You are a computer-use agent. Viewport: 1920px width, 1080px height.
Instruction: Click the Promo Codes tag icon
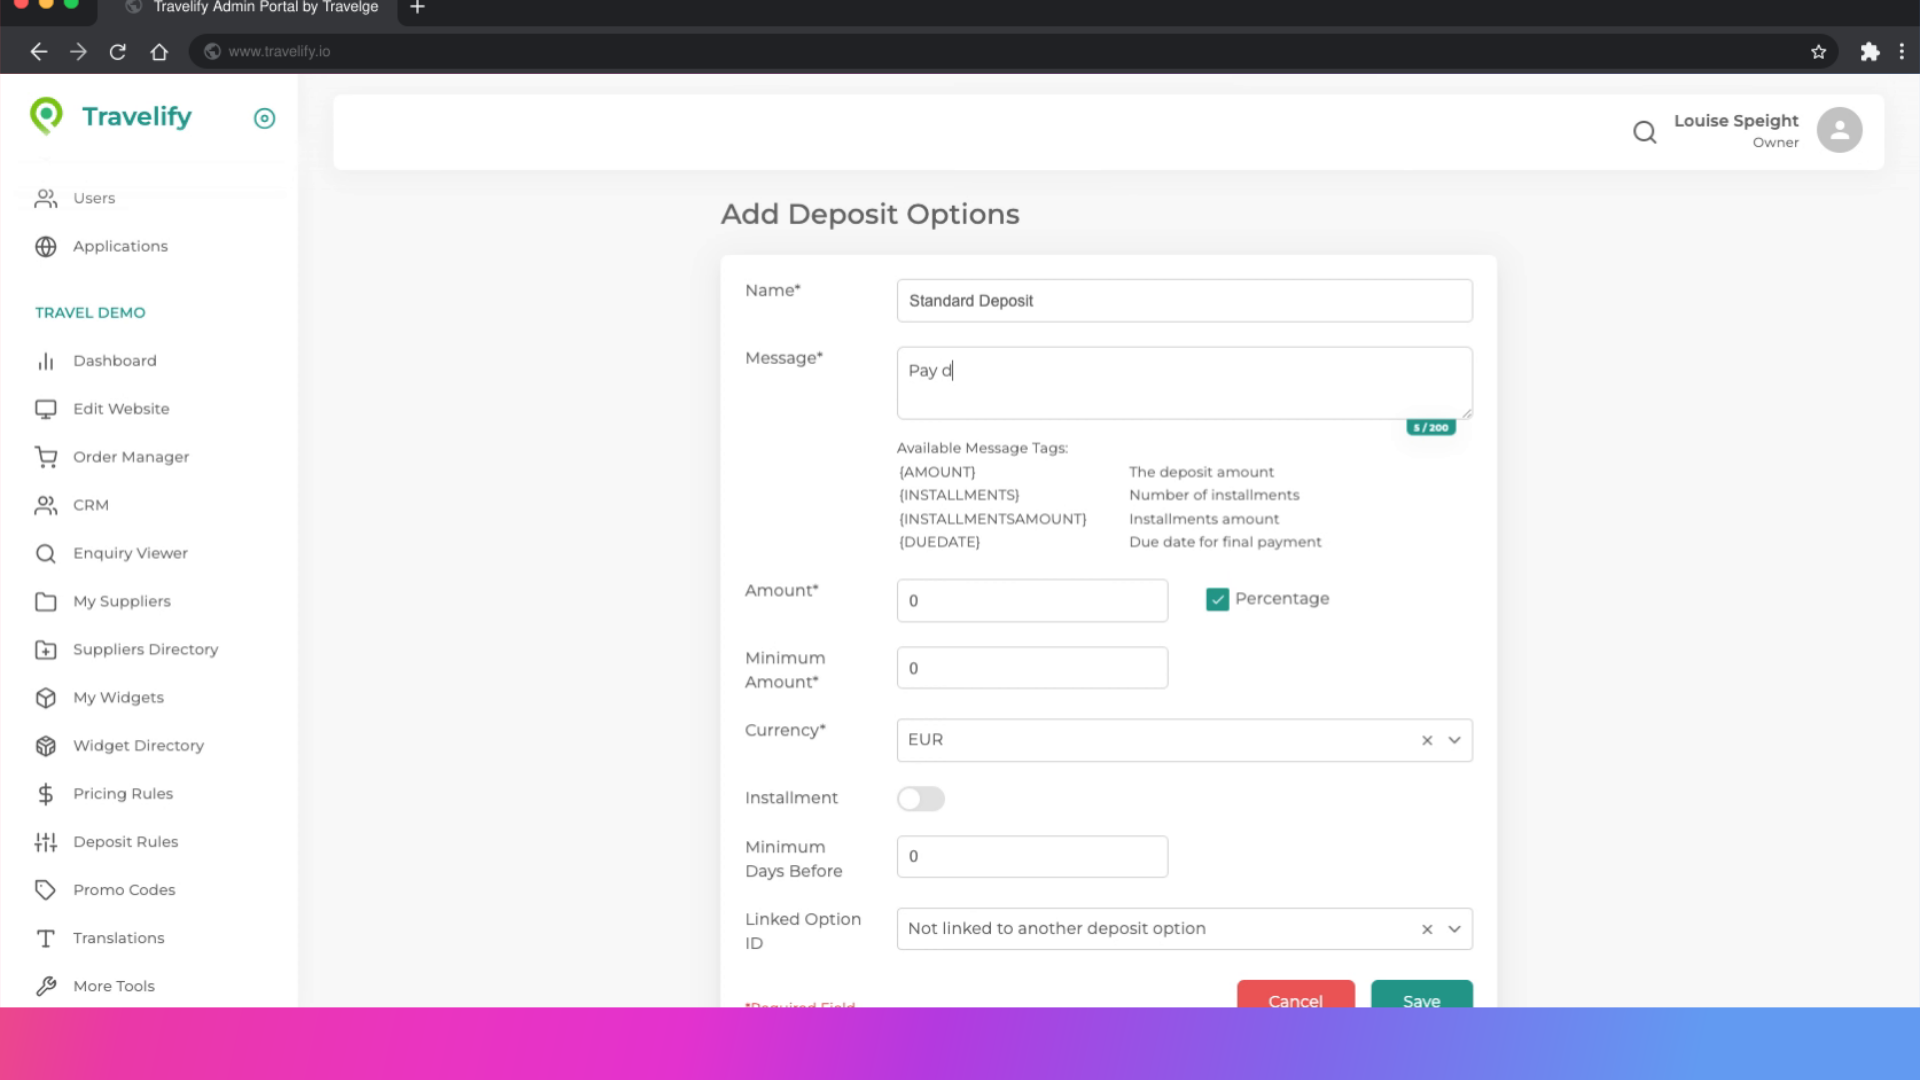[45, 890]
